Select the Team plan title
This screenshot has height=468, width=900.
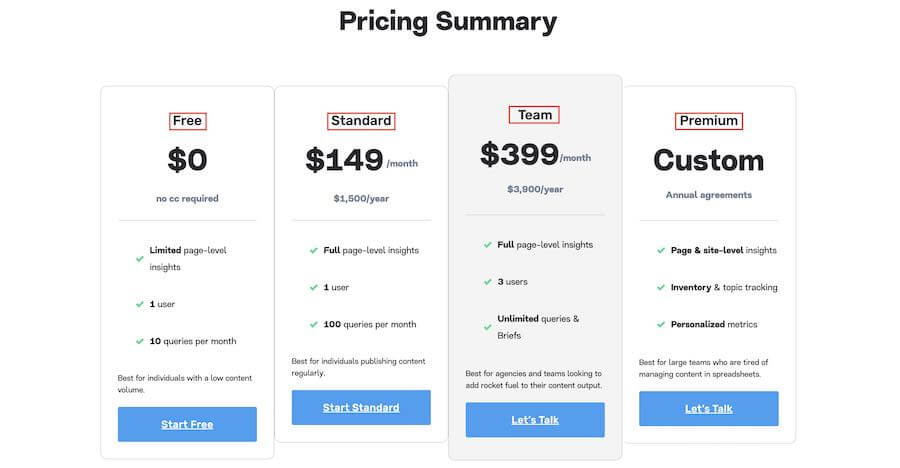[x=534, y=115]
